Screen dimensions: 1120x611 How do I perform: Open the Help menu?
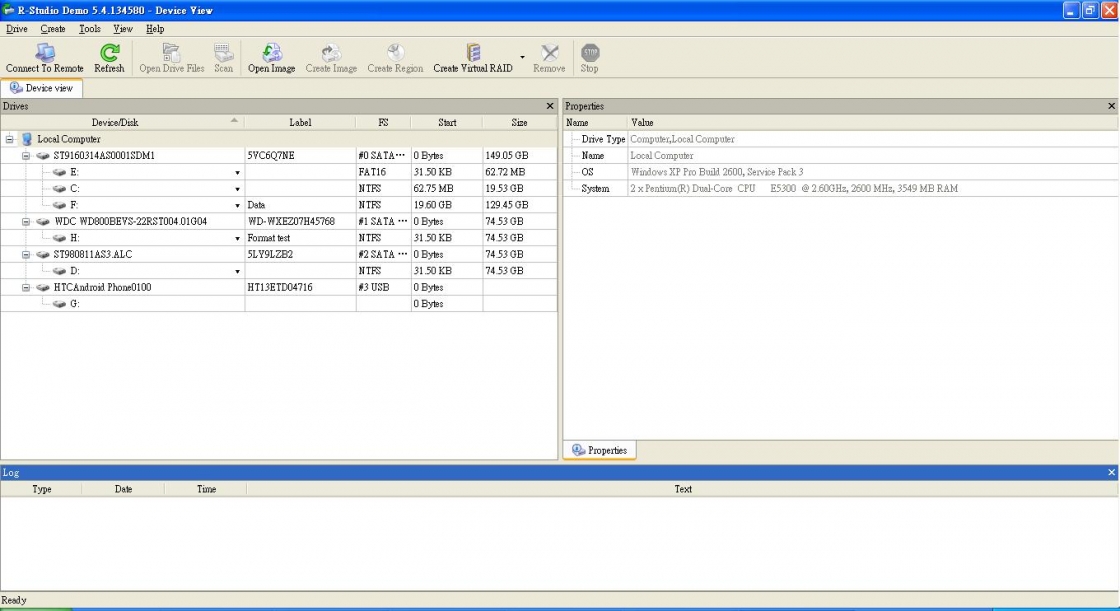click(155, 29)
